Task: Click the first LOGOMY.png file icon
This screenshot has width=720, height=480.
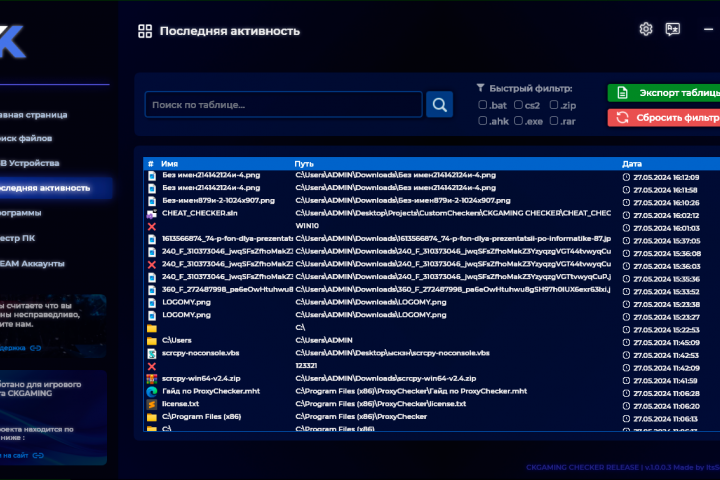Action: pyautogui.click(x=152, y=303)
